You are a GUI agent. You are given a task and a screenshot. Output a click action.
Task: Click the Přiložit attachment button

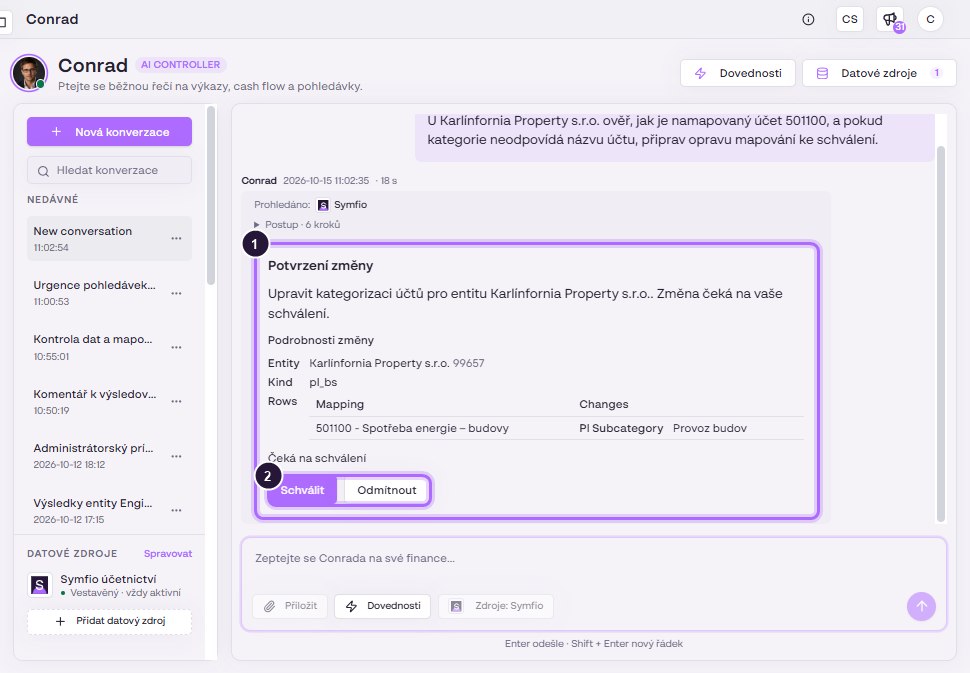[290, 606]
